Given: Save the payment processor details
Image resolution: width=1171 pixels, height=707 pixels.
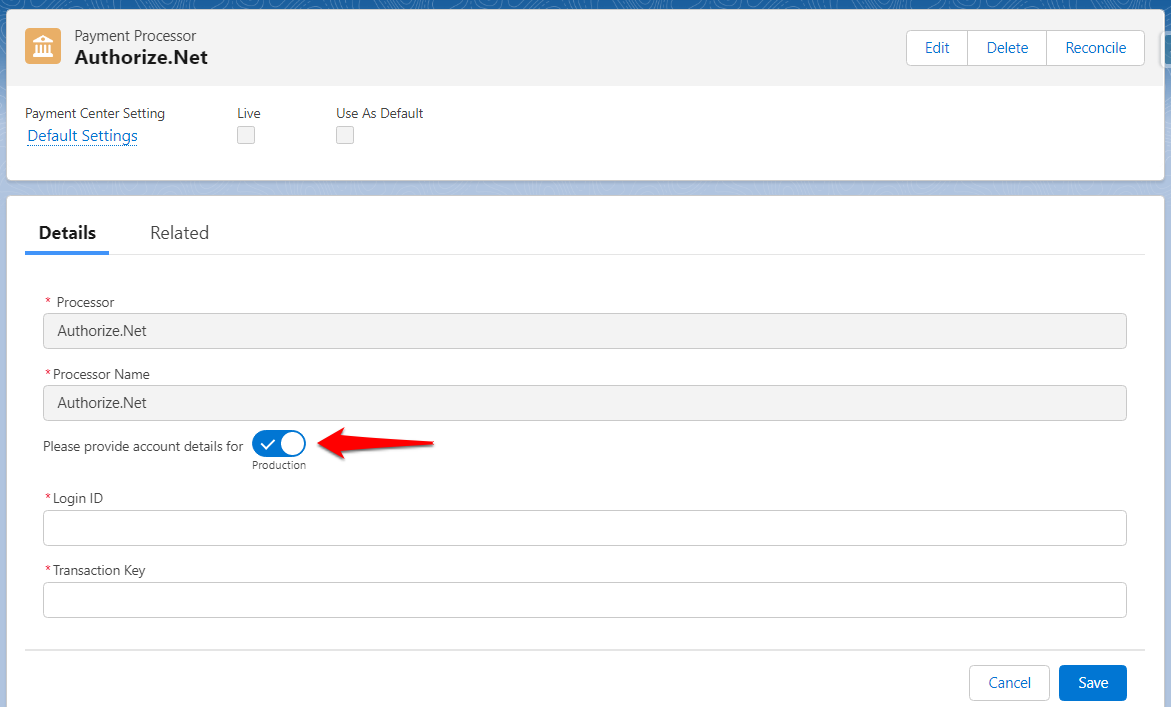Looking at the screenshot, I should point(1093,682).
